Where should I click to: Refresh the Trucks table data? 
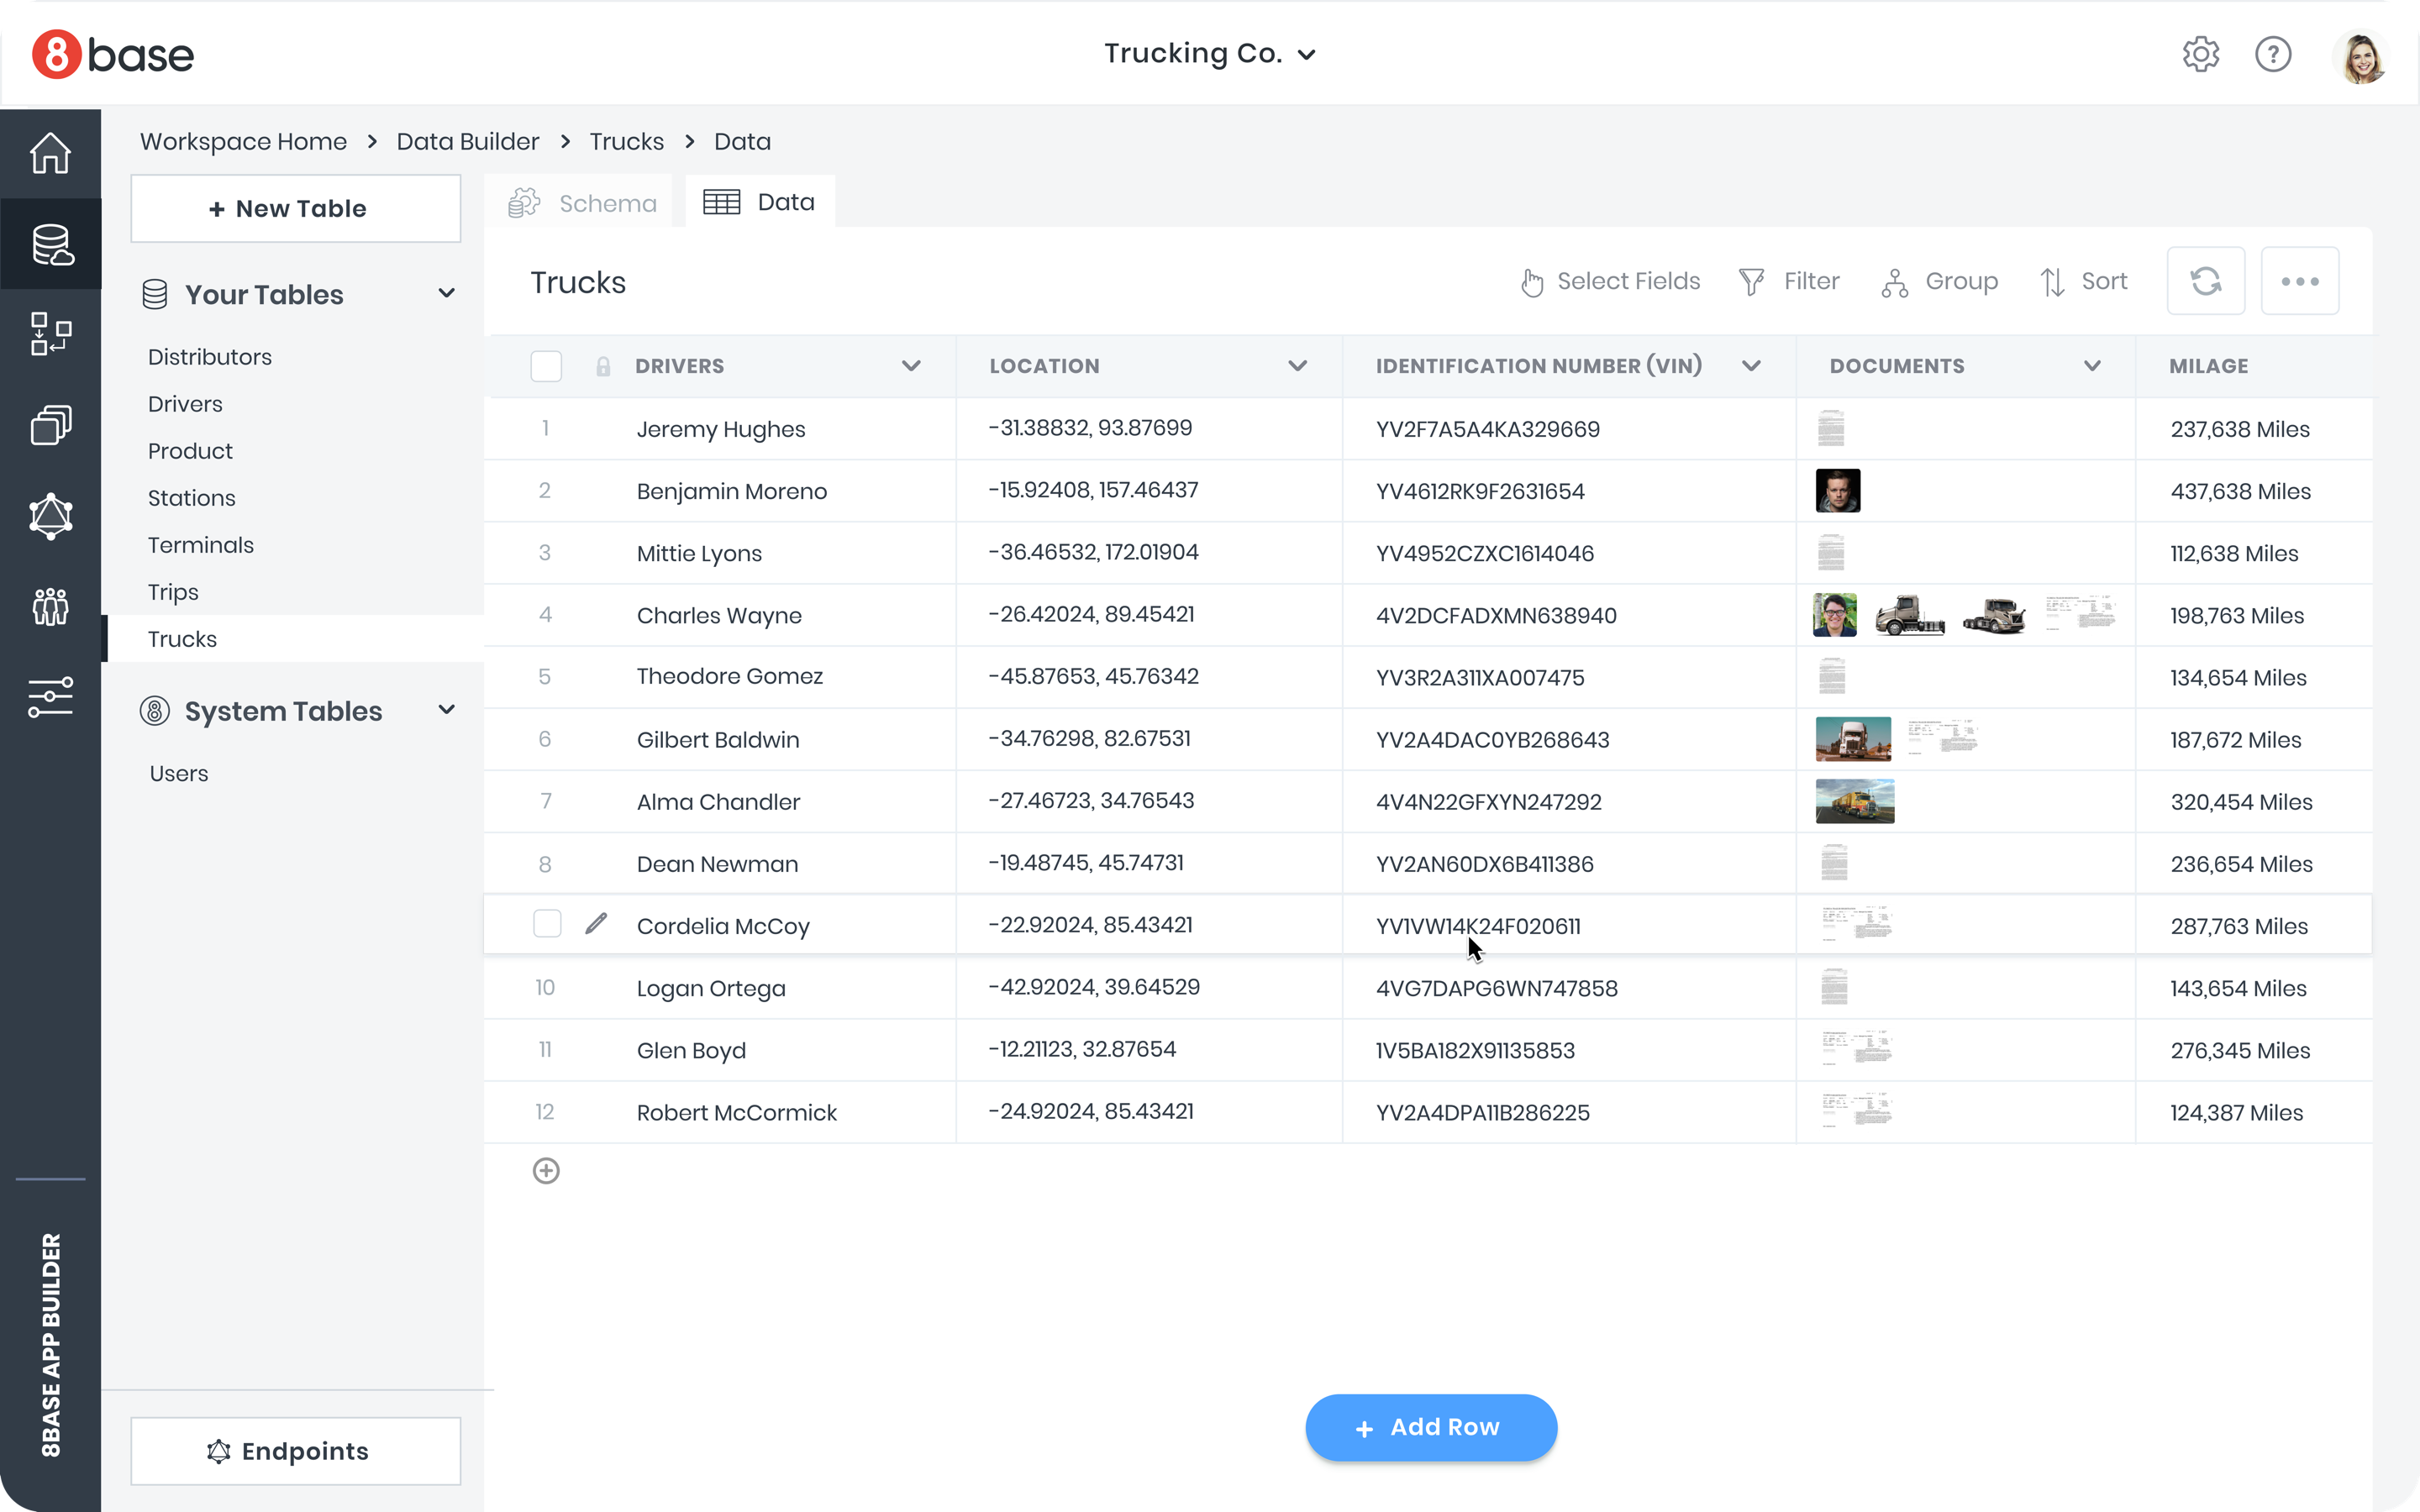point(2206,281)
